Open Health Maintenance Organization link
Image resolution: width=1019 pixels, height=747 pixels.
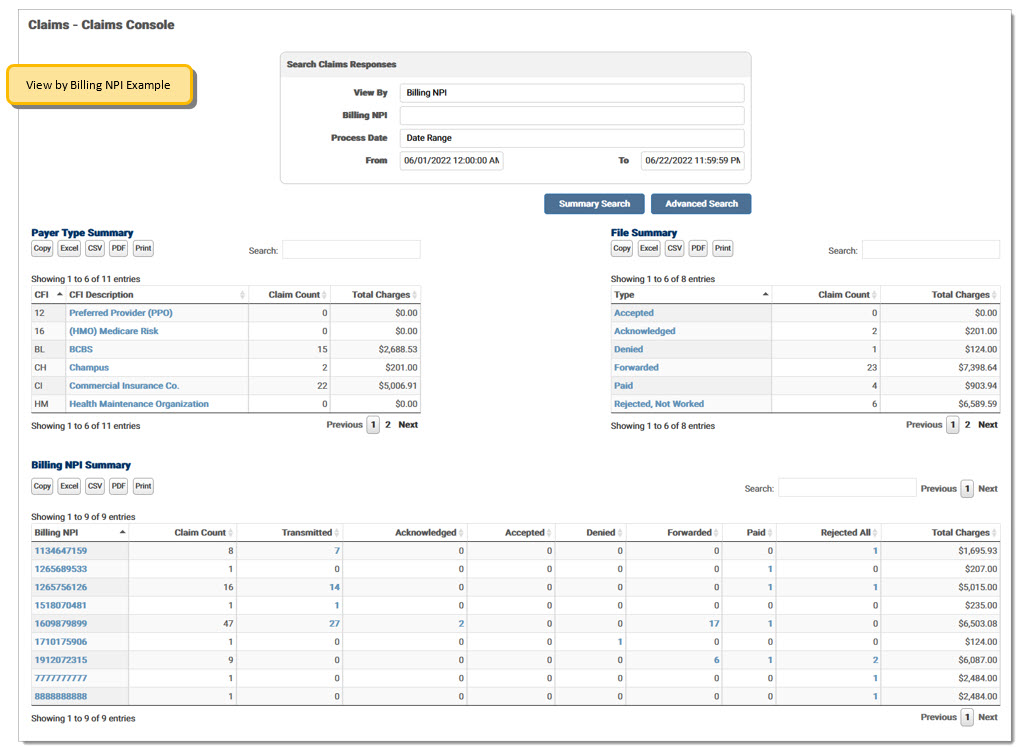pos(139,404)
